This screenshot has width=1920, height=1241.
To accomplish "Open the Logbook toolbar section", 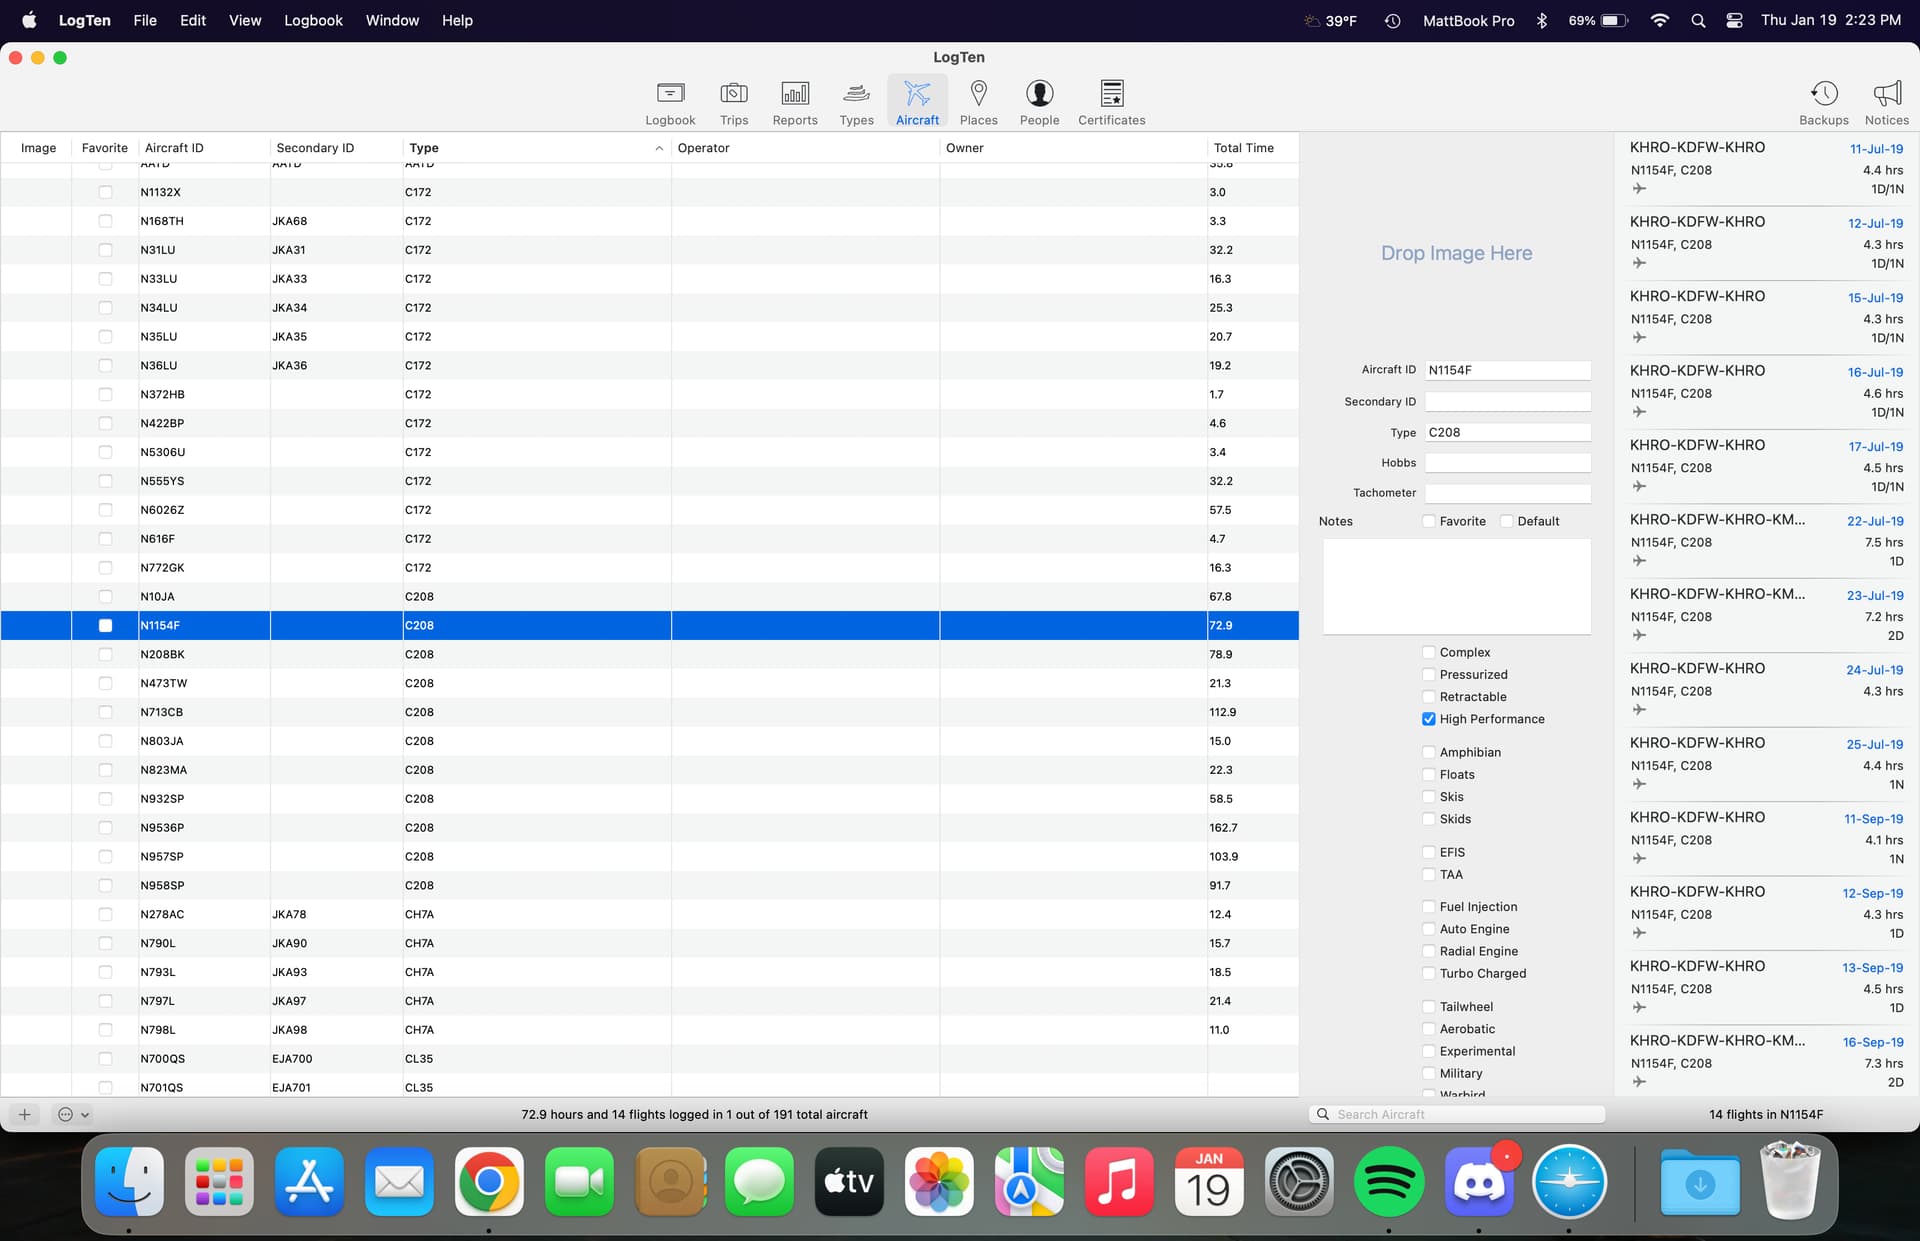I will 669,103.
